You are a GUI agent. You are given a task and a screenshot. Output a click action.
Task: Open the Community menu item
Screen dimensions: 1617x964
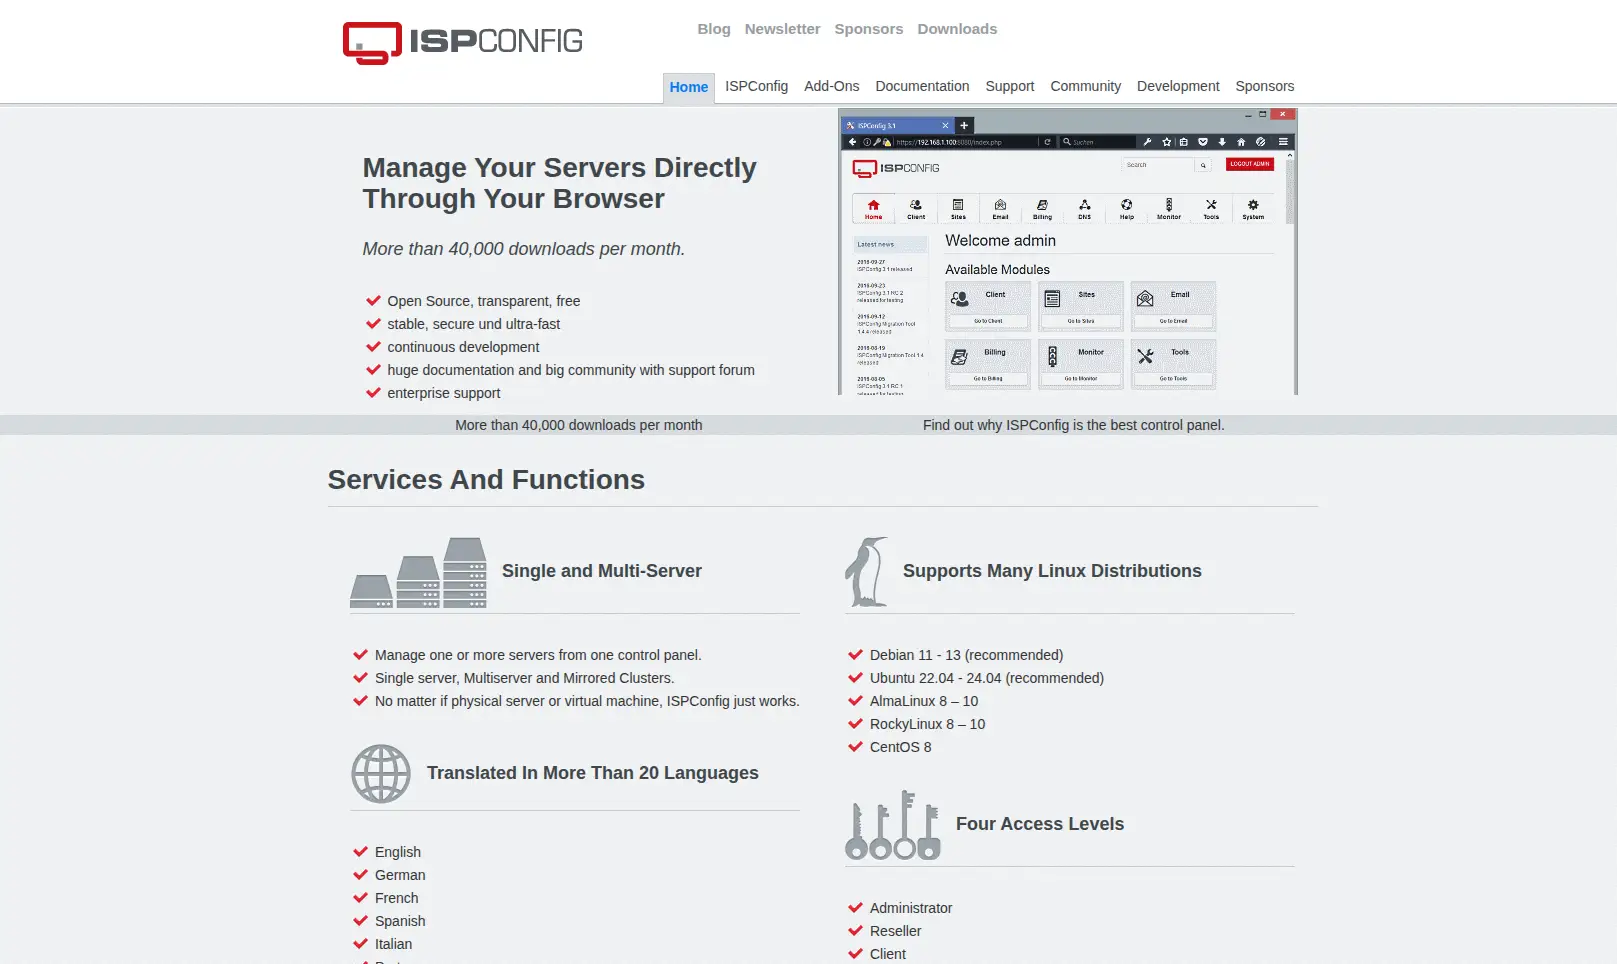1085,86
